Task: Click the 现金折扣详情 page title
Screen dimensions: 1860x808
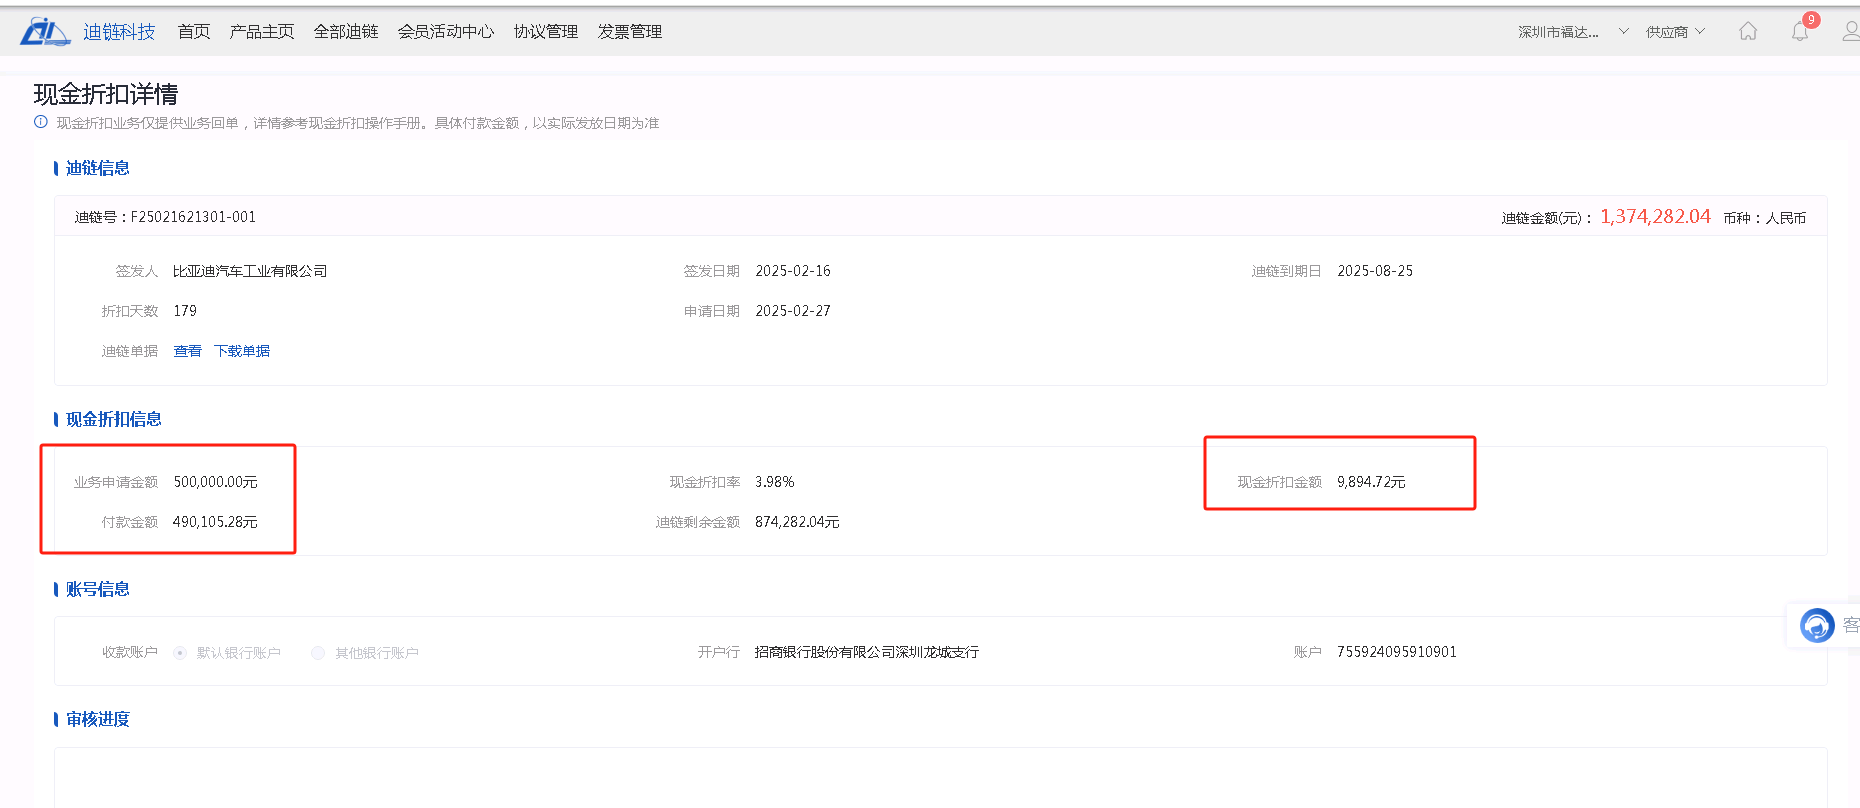Action: 106,94
